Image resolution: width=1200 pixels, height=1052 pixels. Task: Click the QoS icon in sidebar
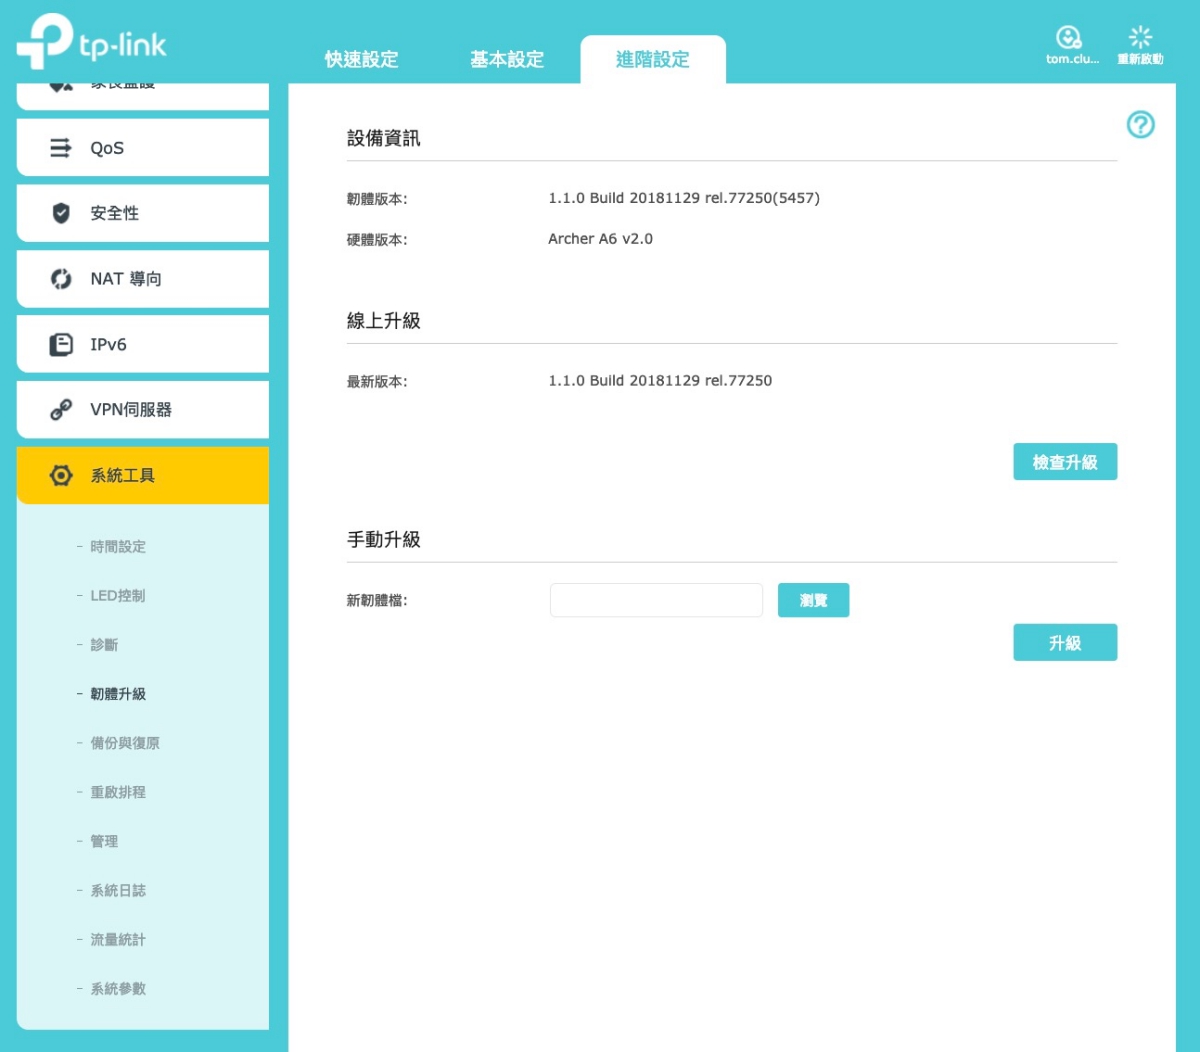tap(61, 148)
